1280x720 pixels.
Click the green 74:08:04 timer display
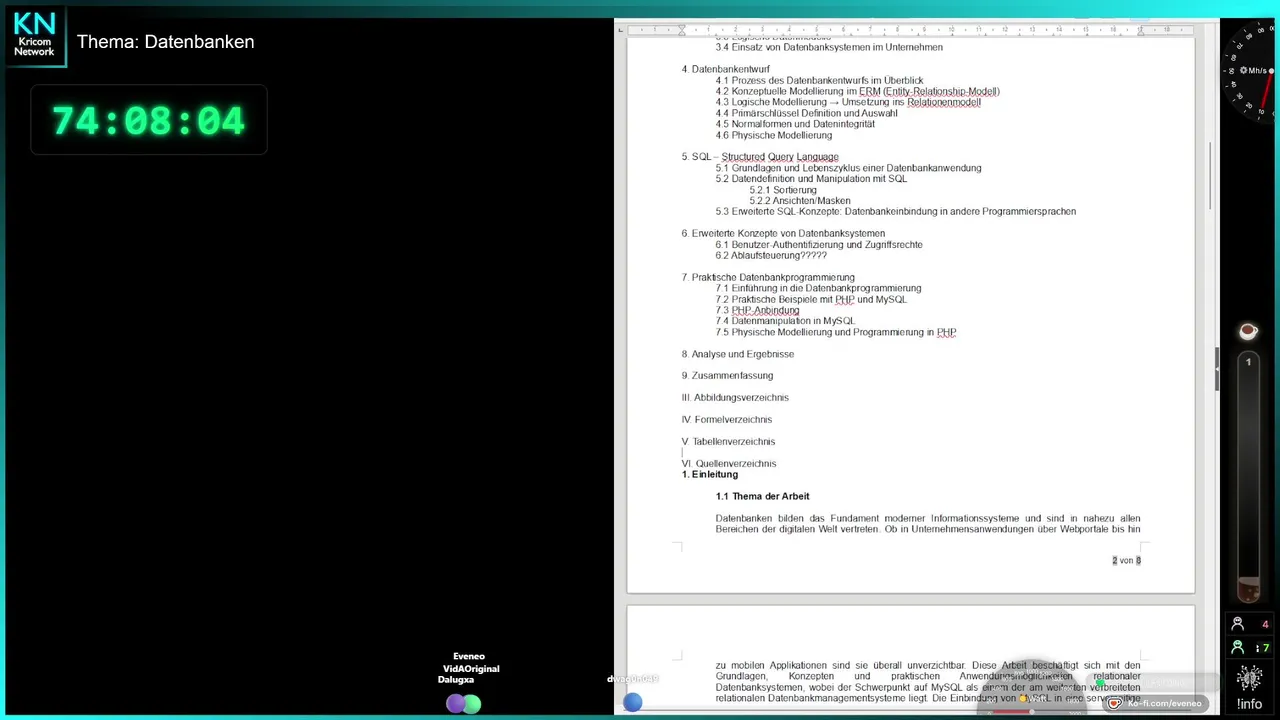coord(149,121)
